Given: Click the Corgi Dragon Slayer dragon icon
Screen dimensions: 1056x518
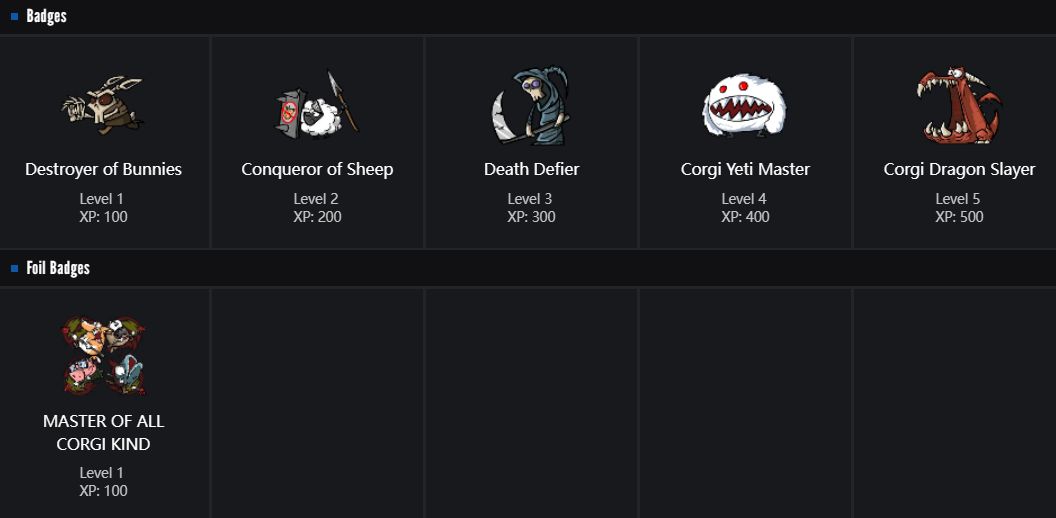Looking at the screenshot, I should click(x=958, y=105).
